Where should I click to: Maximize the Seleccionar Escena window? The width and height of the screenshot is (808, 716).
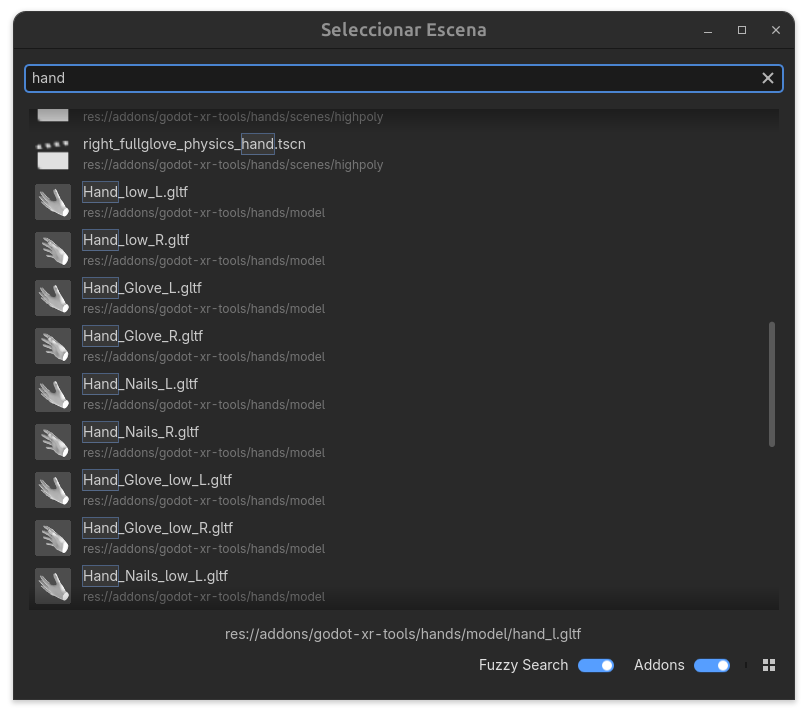(742, 30)
